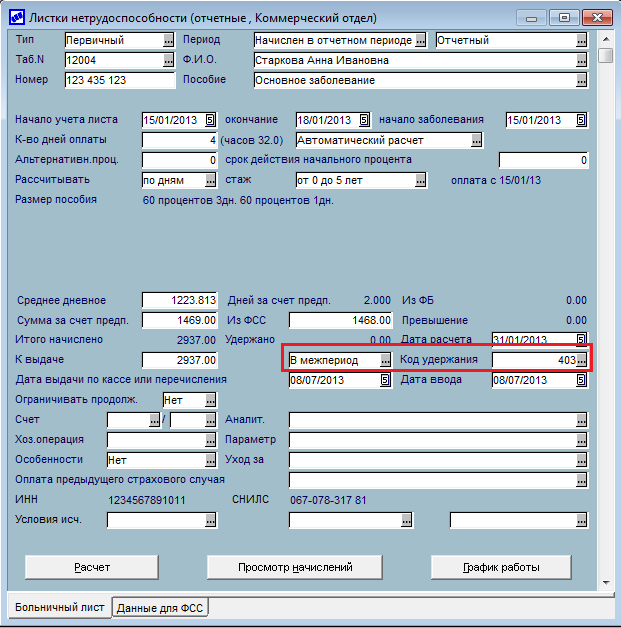Open Аналит. lookup button
This screenshot has width=621, height=628.
581,420
